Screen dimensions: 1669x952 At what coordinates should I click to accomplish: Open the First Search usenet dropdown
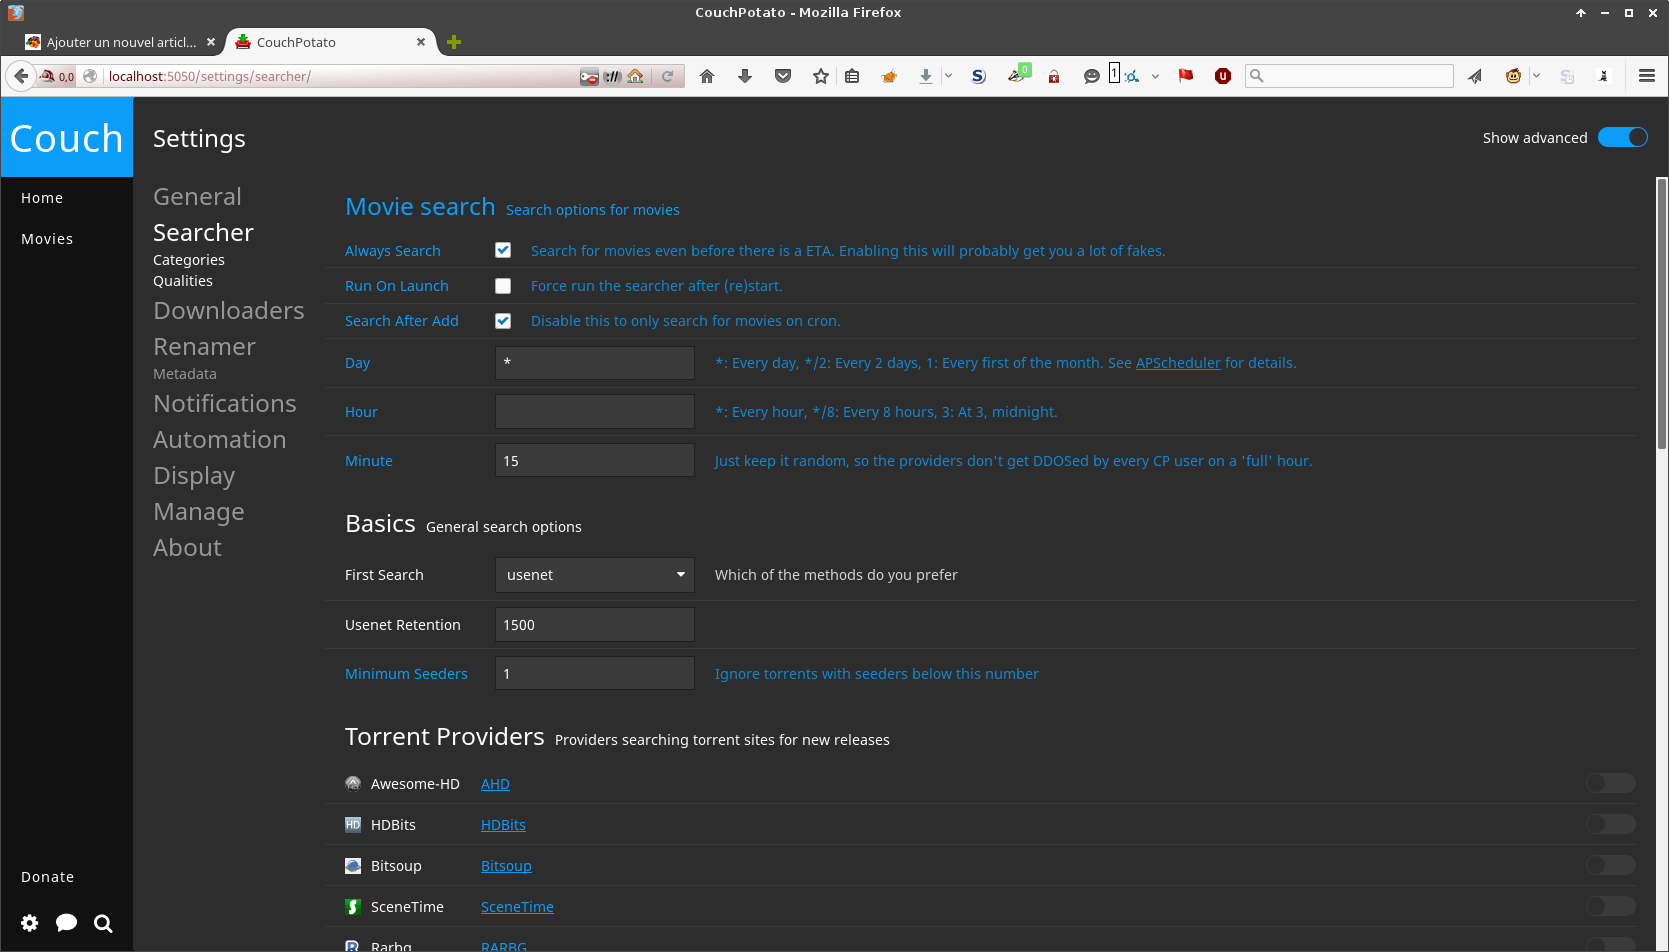click(x=595, y=575)
